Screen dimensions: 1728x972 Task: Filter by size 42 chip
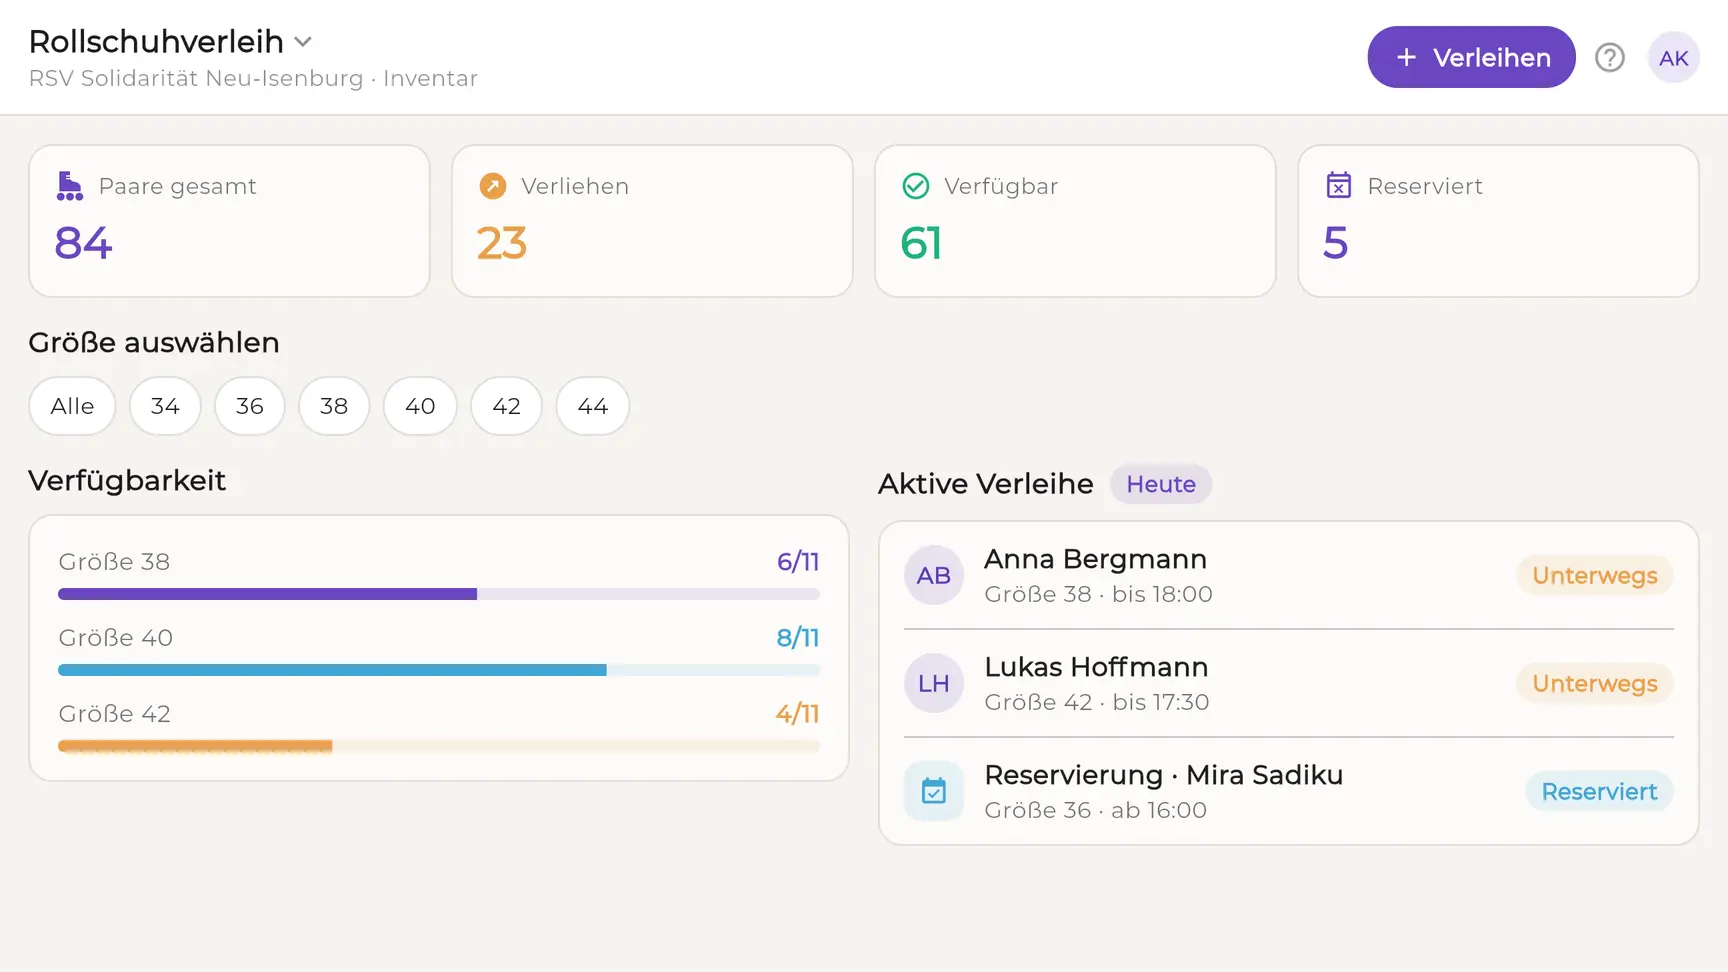(x=507, y=406)
